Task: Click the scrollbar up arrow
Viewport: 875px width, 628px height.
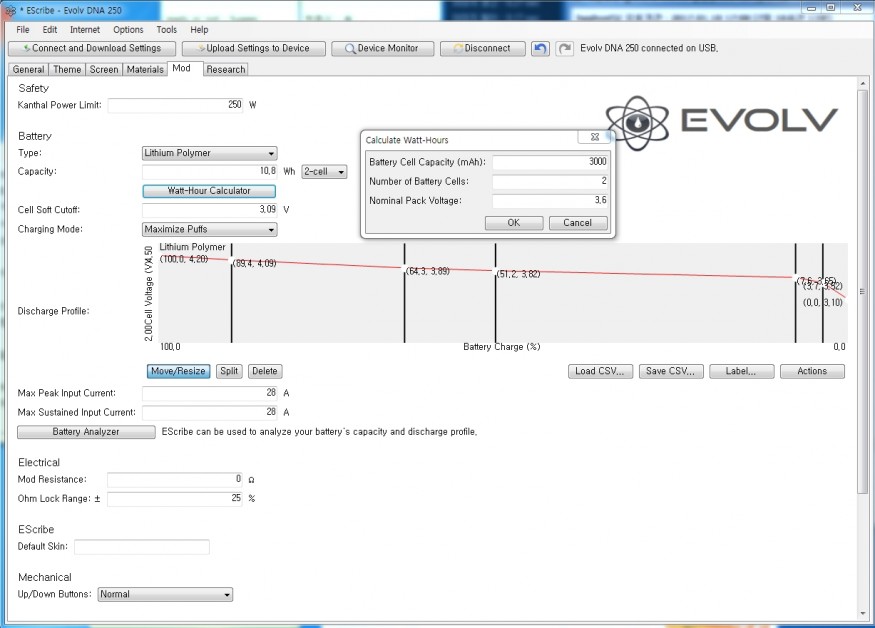Action: click(x=863, y=83)
